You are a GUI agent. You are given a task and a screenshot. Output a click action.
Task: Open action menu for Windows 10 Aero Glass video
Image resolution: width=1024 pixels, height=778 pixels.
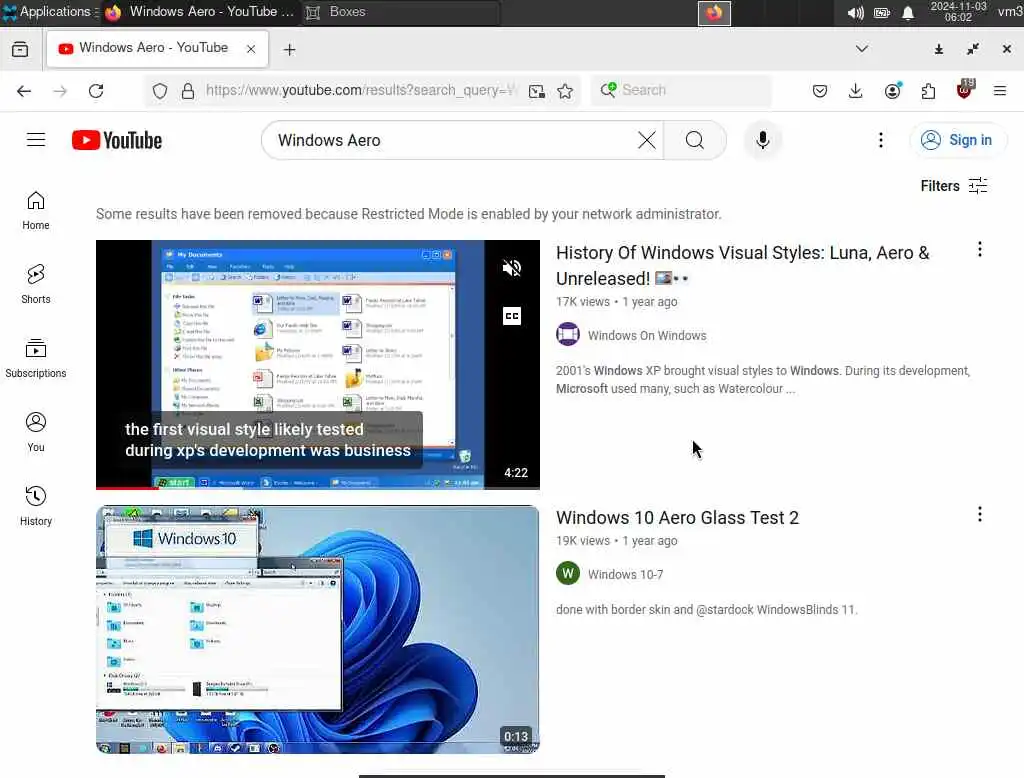coord(980,514)
